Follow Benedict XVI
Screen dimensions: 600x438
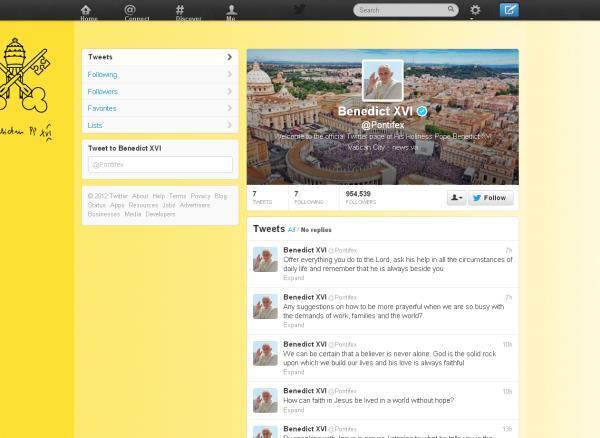tap(491, 198)
